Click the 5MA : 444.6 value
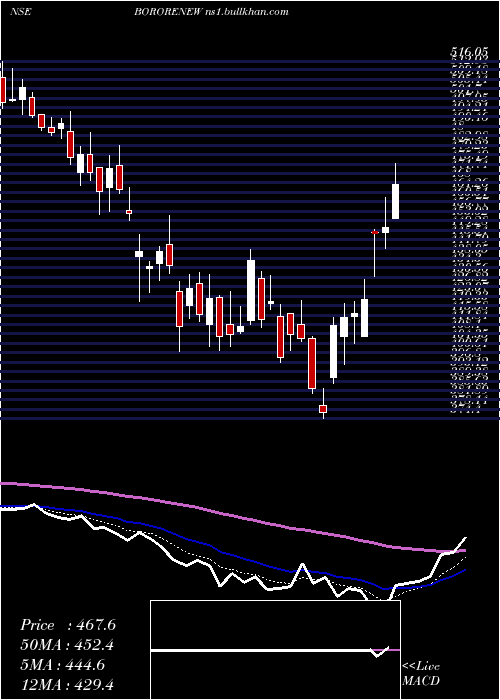The width and height of the screenshot is (500, 700). tap(62, 665)
